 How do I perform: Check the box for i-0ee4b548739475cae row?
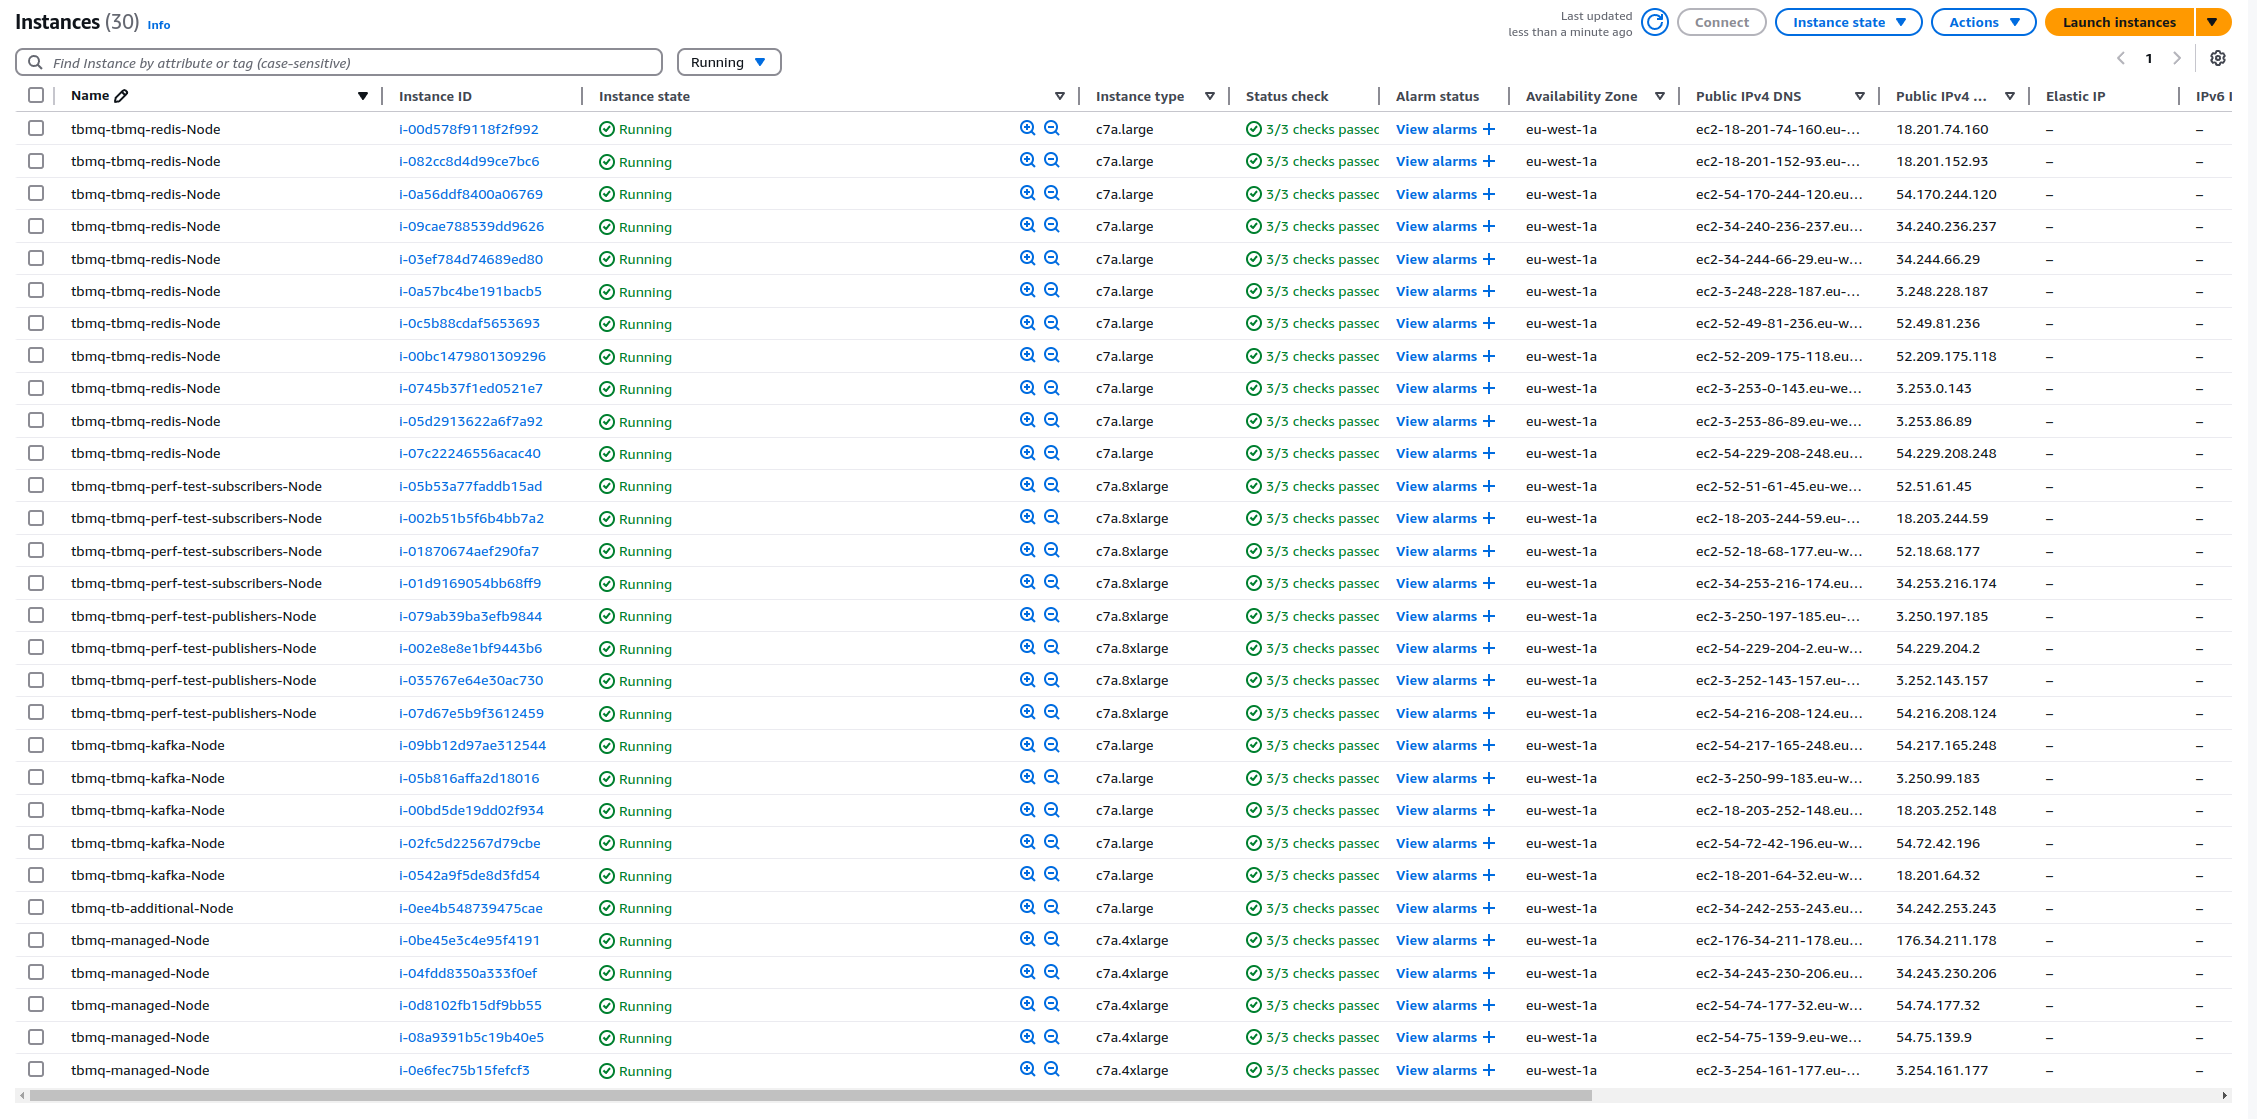point(36,907)
